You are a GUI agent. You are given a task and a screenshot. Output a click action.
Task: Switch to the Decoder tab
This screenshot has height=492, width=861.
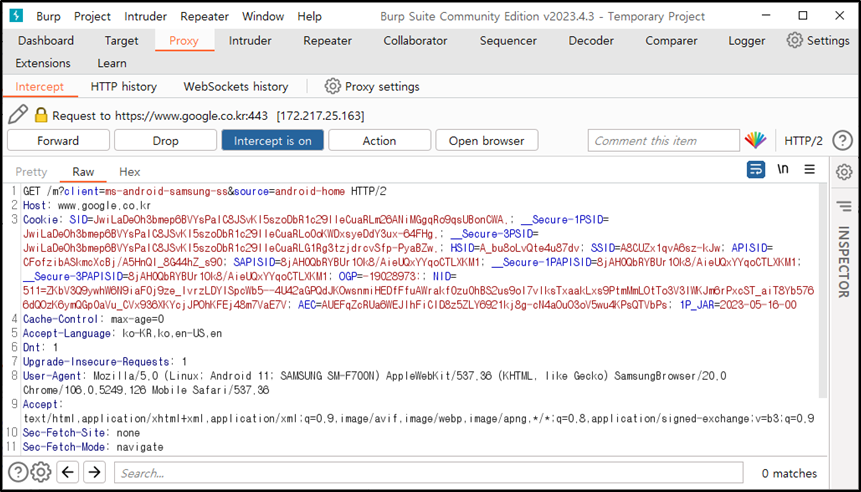coord(591,41)
